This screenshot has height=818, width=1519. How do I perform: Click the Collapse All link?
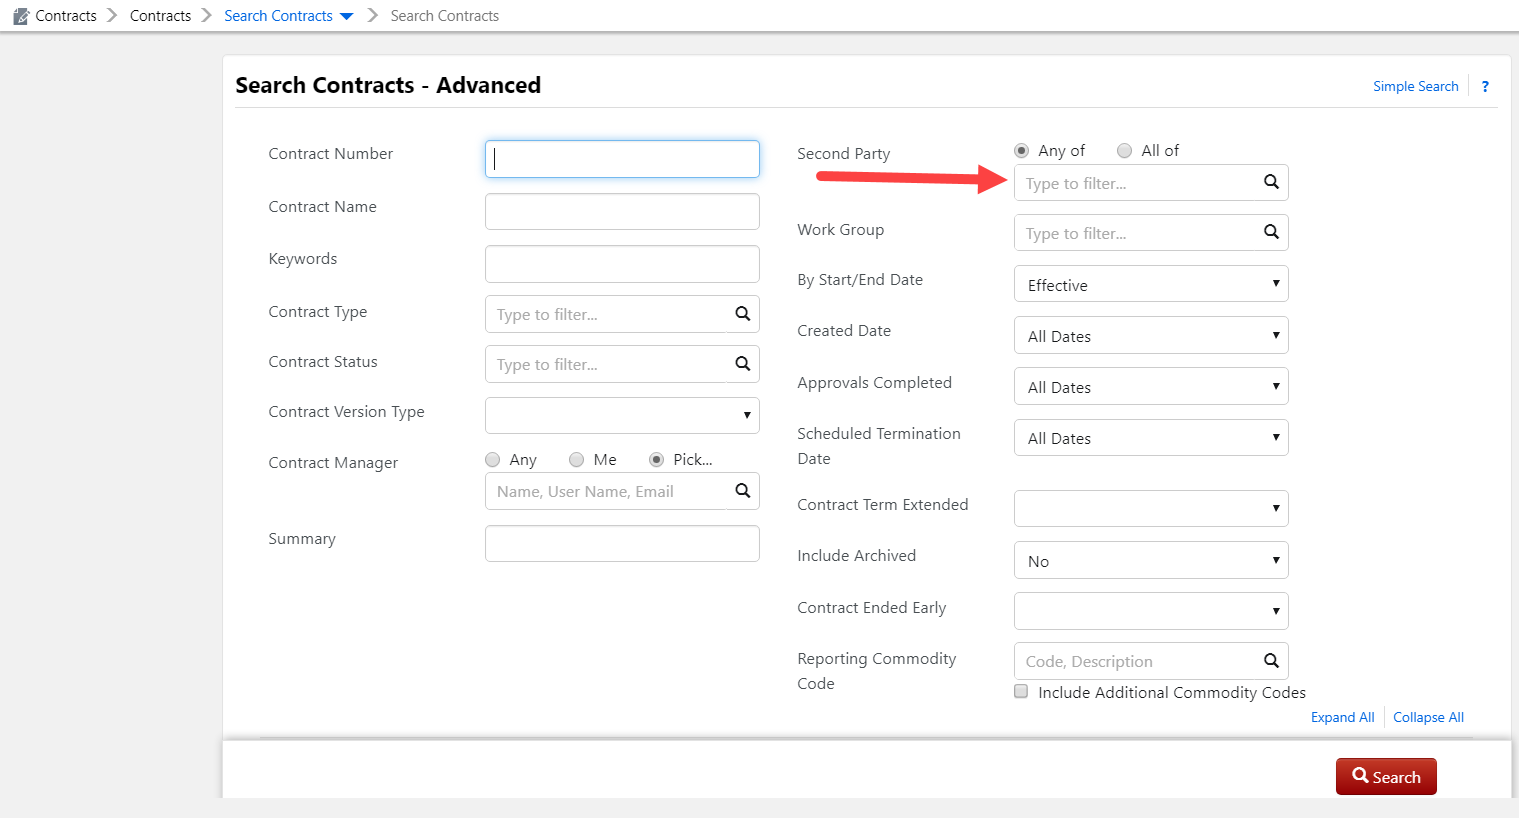click(x=1428, y=717)
